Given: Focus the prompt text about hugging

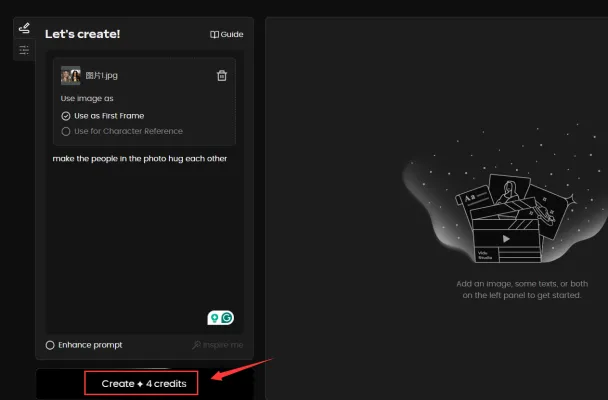Looking at the screenshot, I should (x=140, y=158).
